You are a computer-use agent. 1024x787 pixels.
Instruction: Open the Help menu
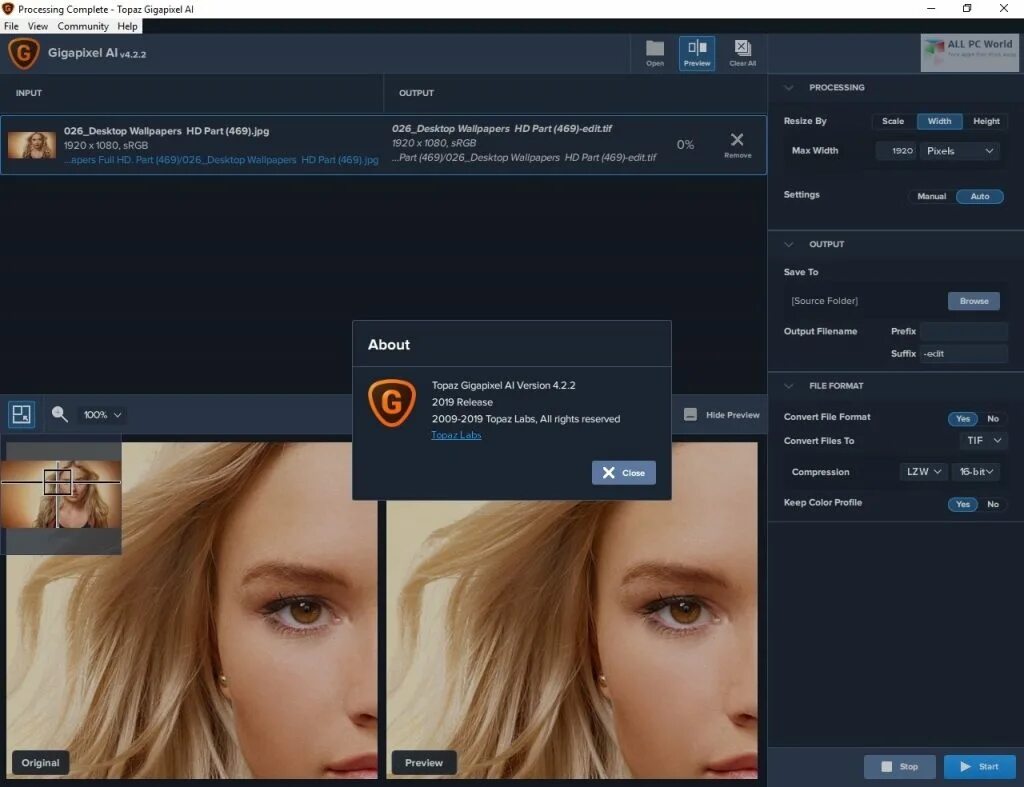coord(127,26)
